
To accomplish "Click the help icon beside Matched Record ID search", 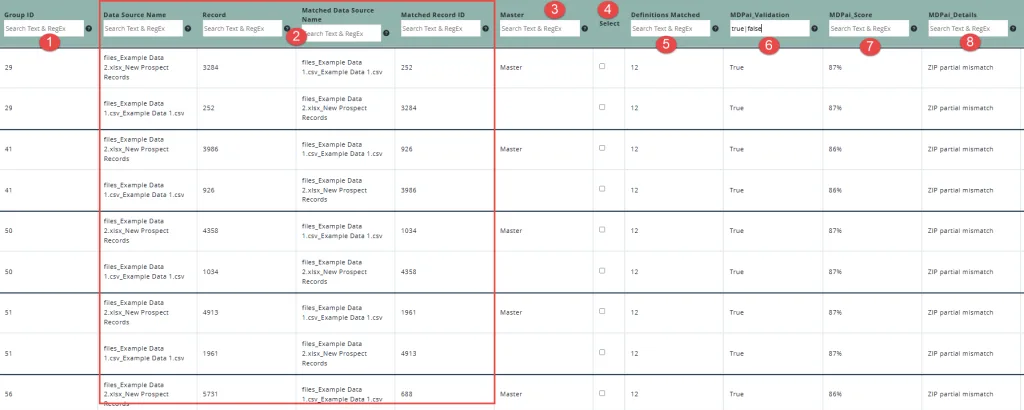I will 485,29.
